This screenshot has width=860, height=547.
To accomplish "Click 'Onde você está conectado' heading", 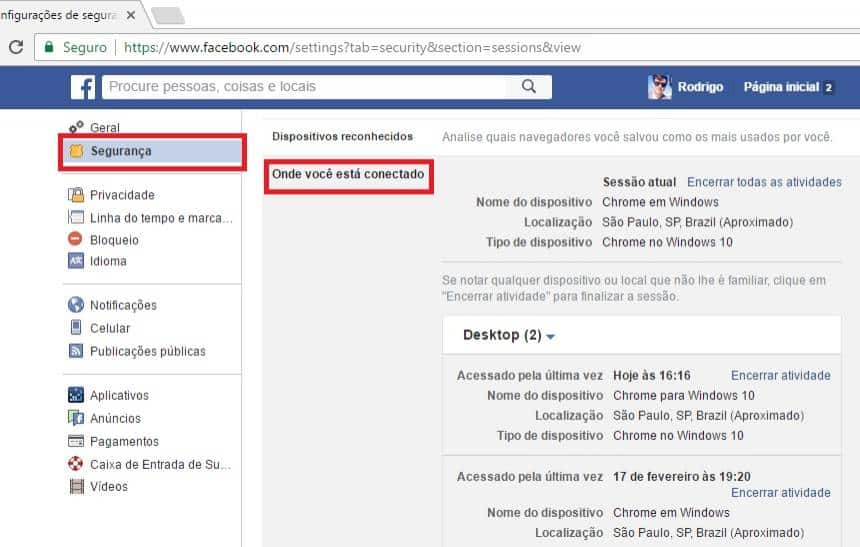I will tap(348, 174).
